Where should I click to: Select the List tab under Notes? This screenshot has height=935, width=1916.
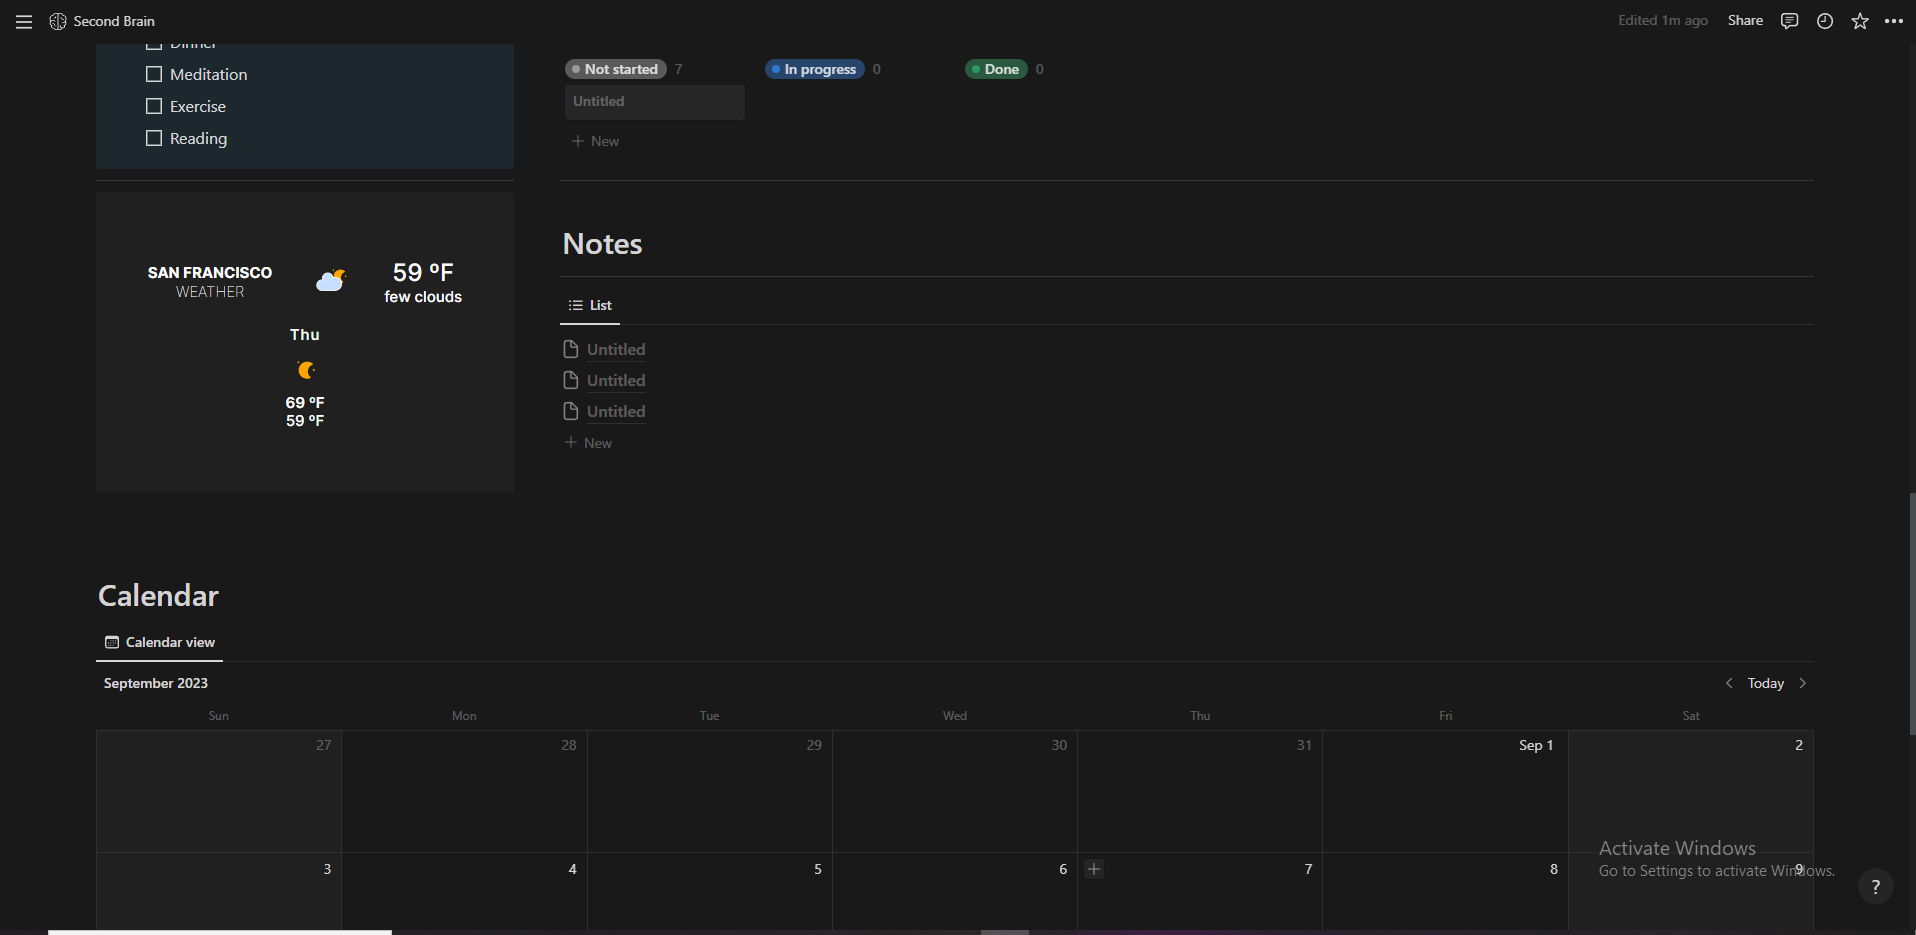pos(590,305)
